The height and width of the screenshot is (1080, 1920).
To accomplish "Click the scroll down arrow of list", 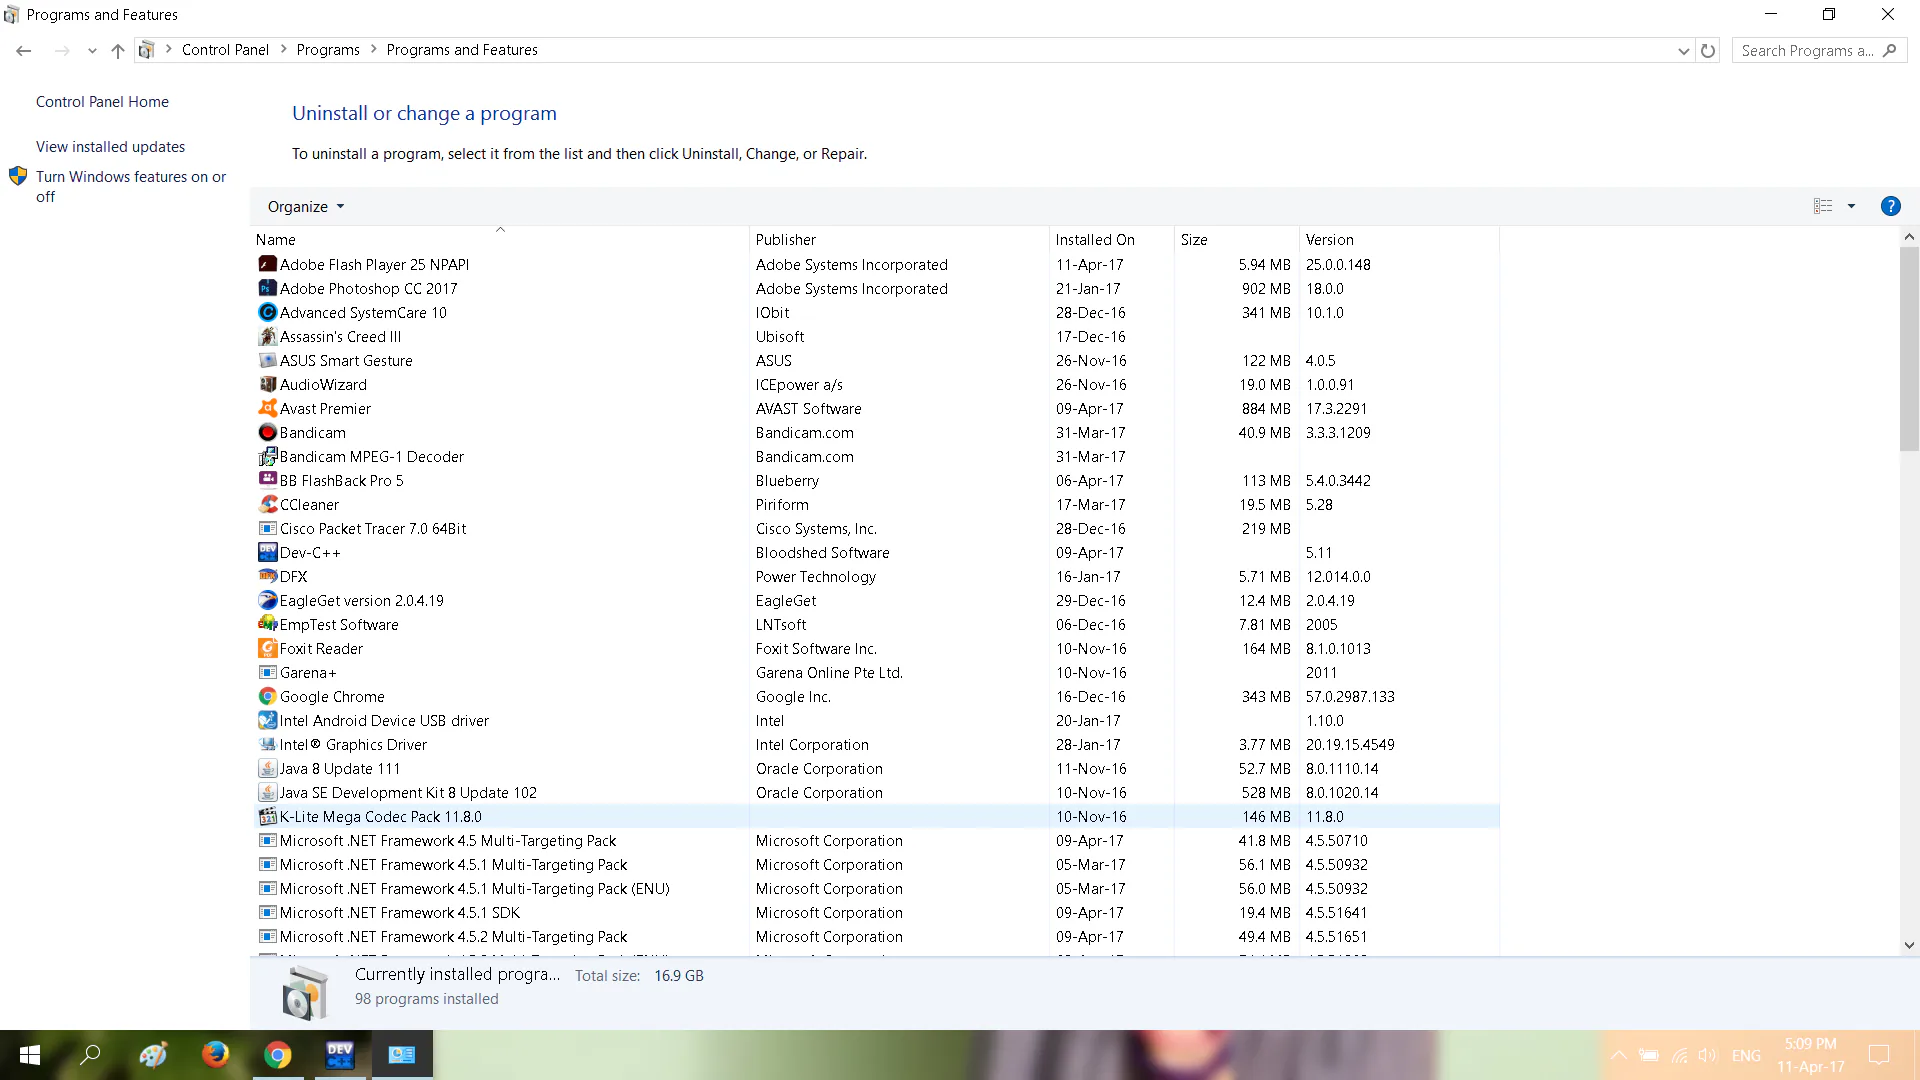I will point(1909,944).
